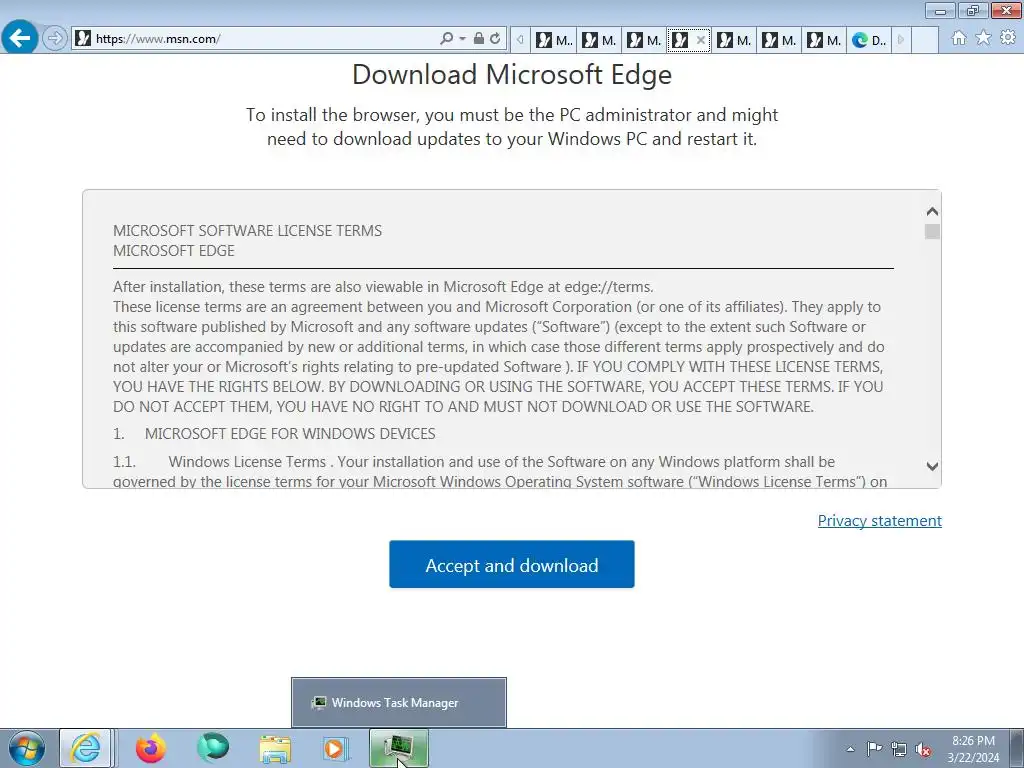
Task: Click the Accept and download button
Action: (x=512, y=564)
